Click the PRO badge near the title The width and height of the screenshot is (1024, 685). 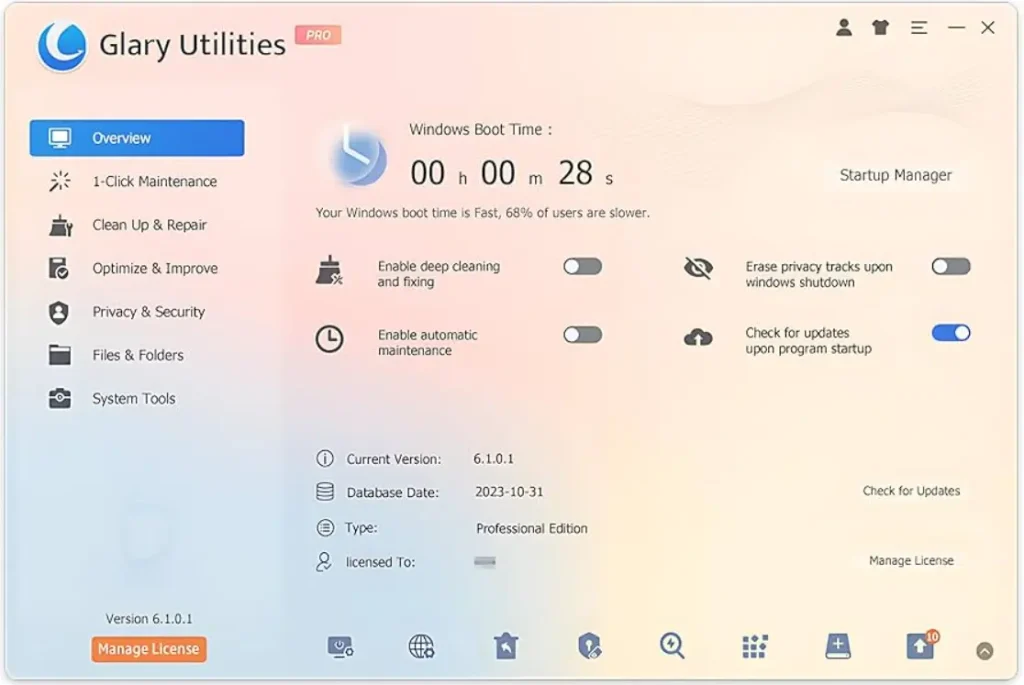(318, 35)
